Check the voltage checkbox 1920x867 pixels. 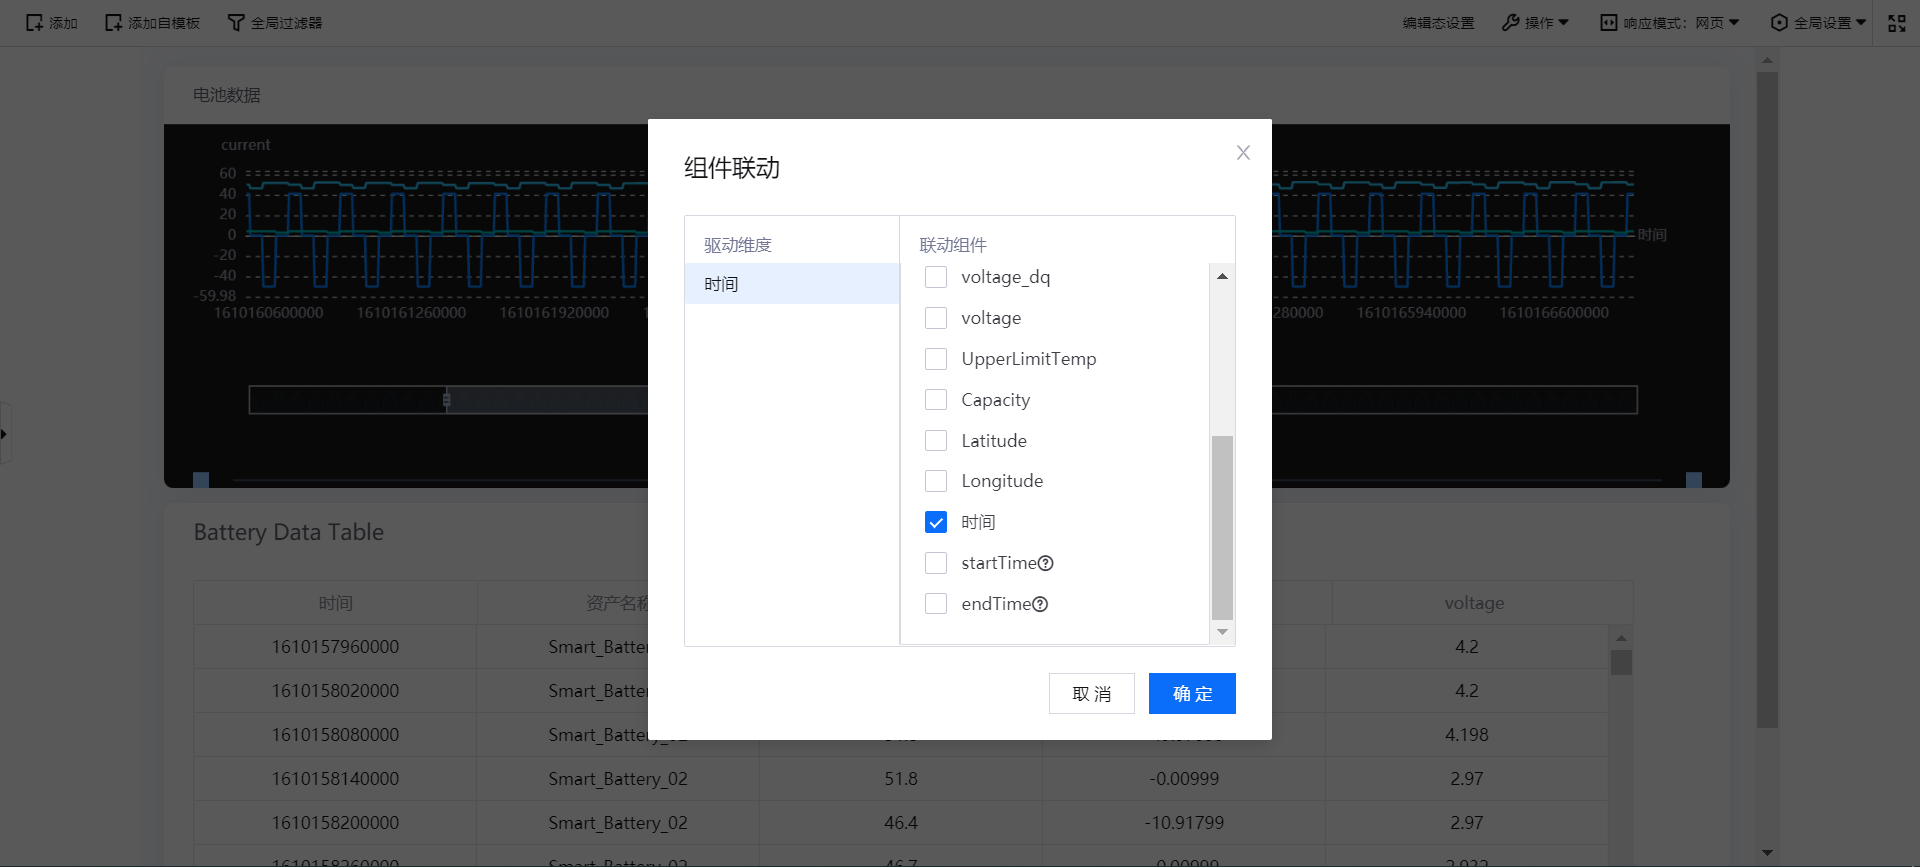point(936,318)
